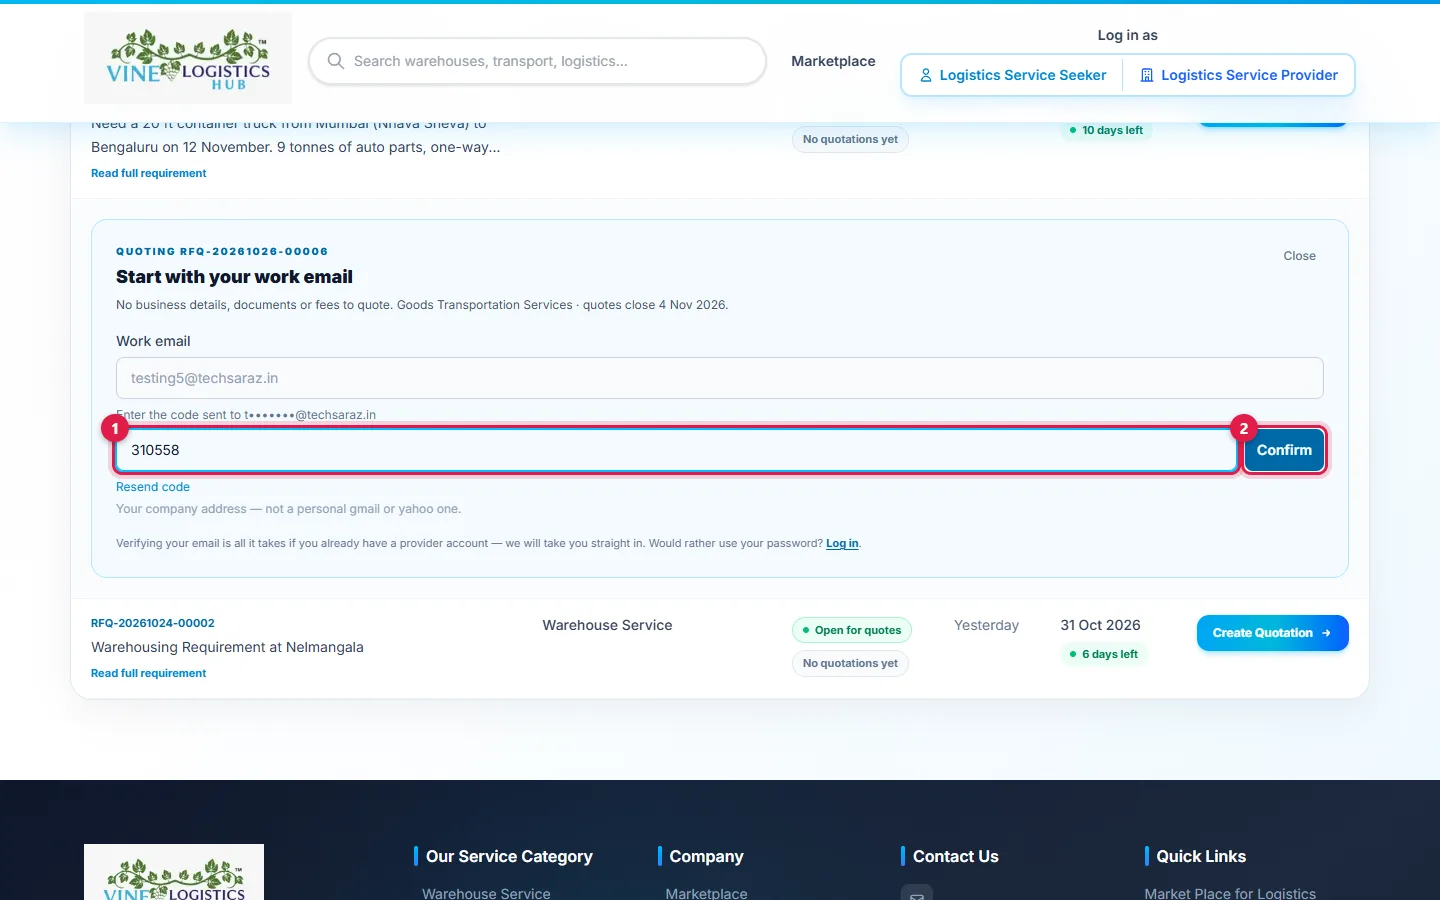The width and height of the screenshot is (1440, 900).
Task: Click the search warehouses input box
Action: pos(538,61)
